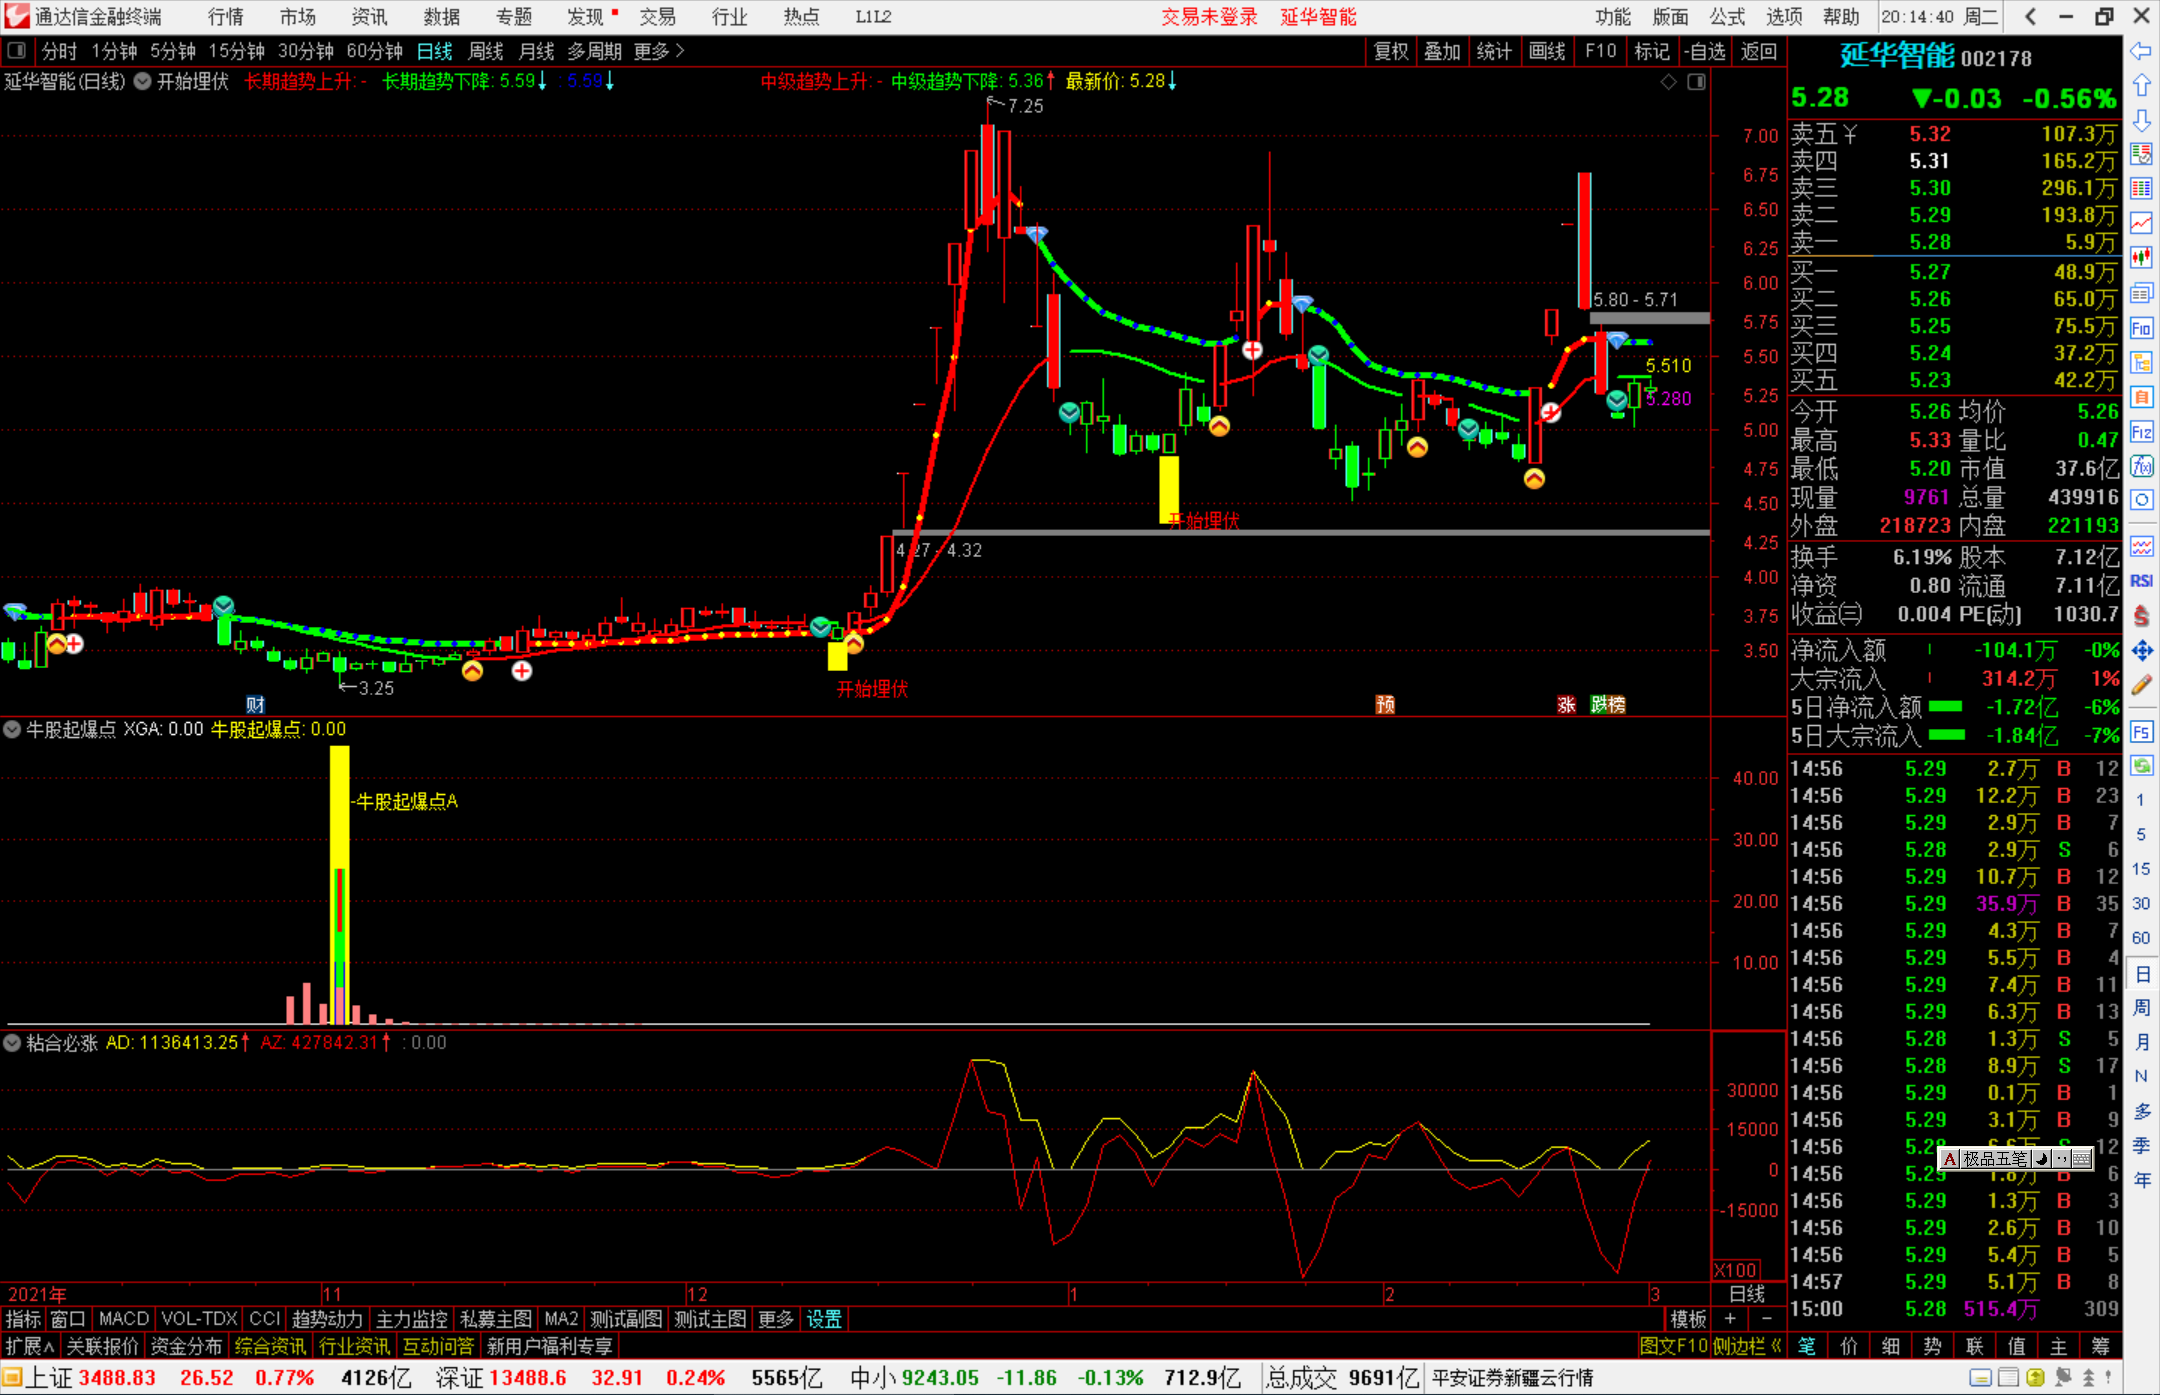Open the colored quote list icon in sidebar
The height and width of the screenshot is (1395, 2160).
point(2141,154)
